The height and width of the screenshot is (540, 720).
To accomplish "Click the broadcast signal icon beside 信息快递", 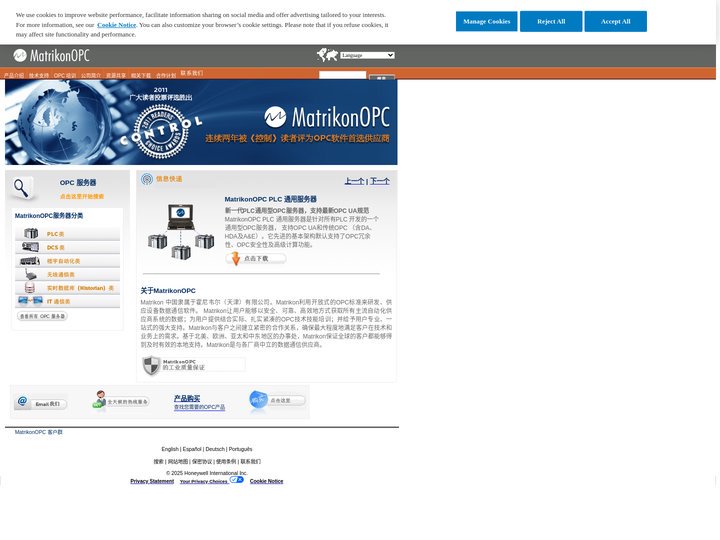I will [x=147, y=179].
